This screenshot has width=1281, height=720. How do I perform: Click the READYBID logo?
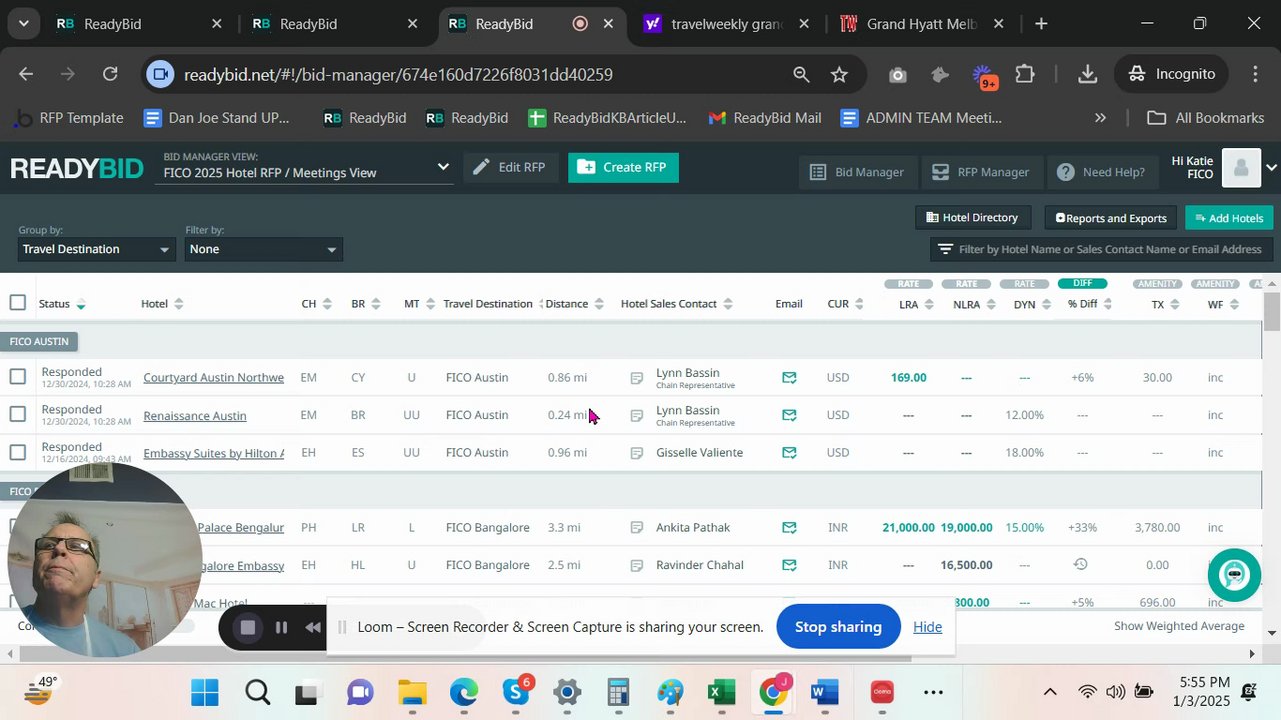(x=77, y=168)
